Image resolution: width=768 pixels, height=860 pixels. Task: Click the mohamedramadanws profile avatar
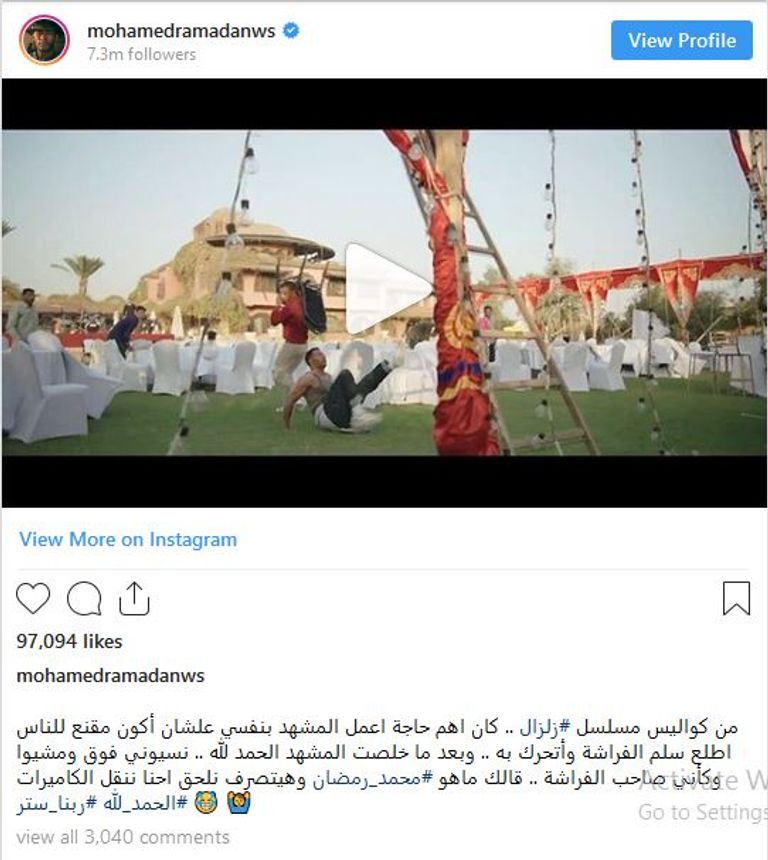[44, 40]
